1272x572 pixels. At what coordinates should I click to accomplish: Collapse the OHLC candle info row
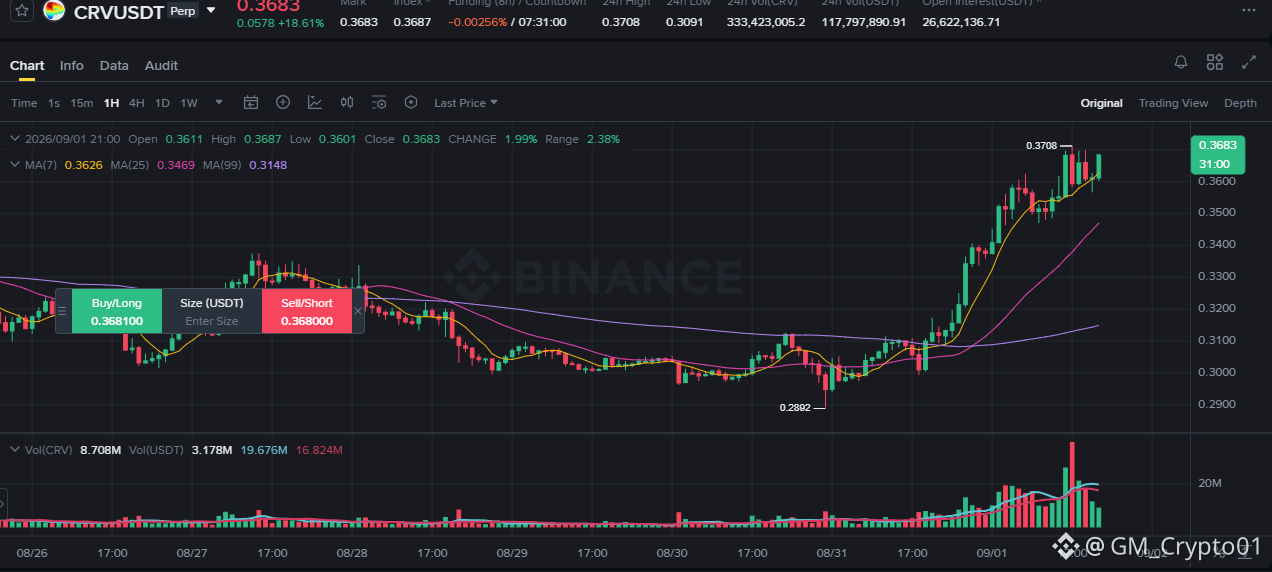point(14,139)
